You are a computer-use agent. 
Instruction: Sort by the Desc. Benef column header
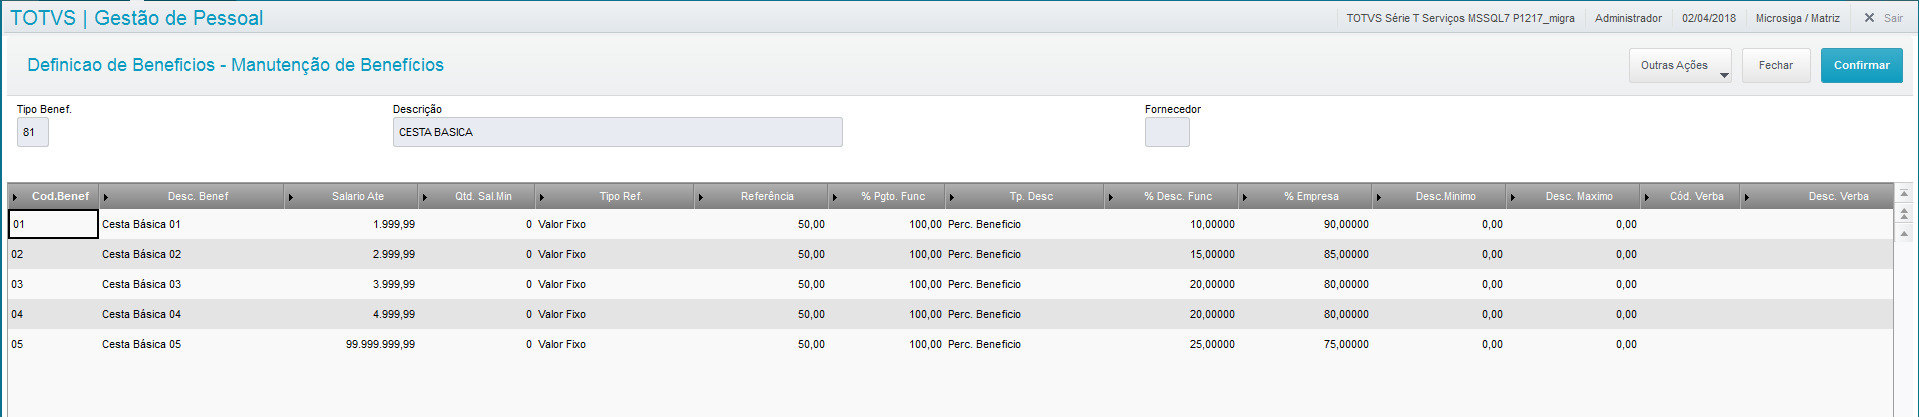pyautogui.click(x=198, y=197)
